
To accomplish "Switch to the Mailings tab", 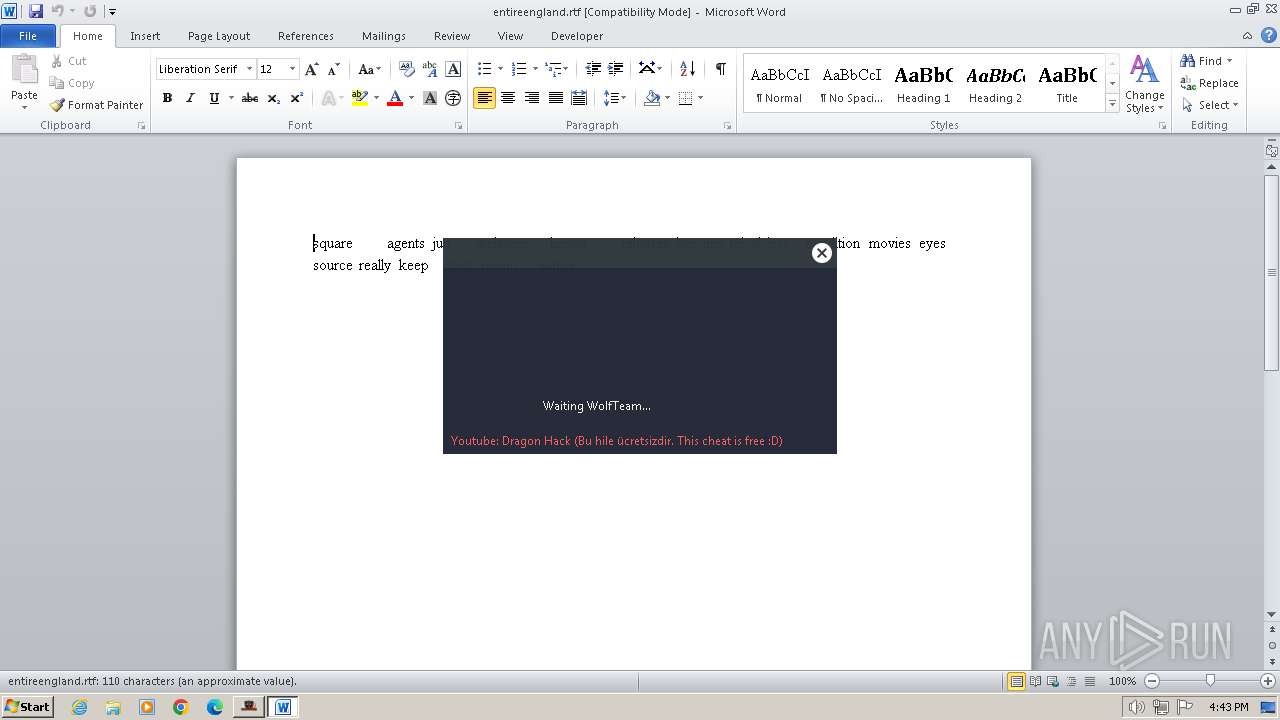I will (384, 36).
